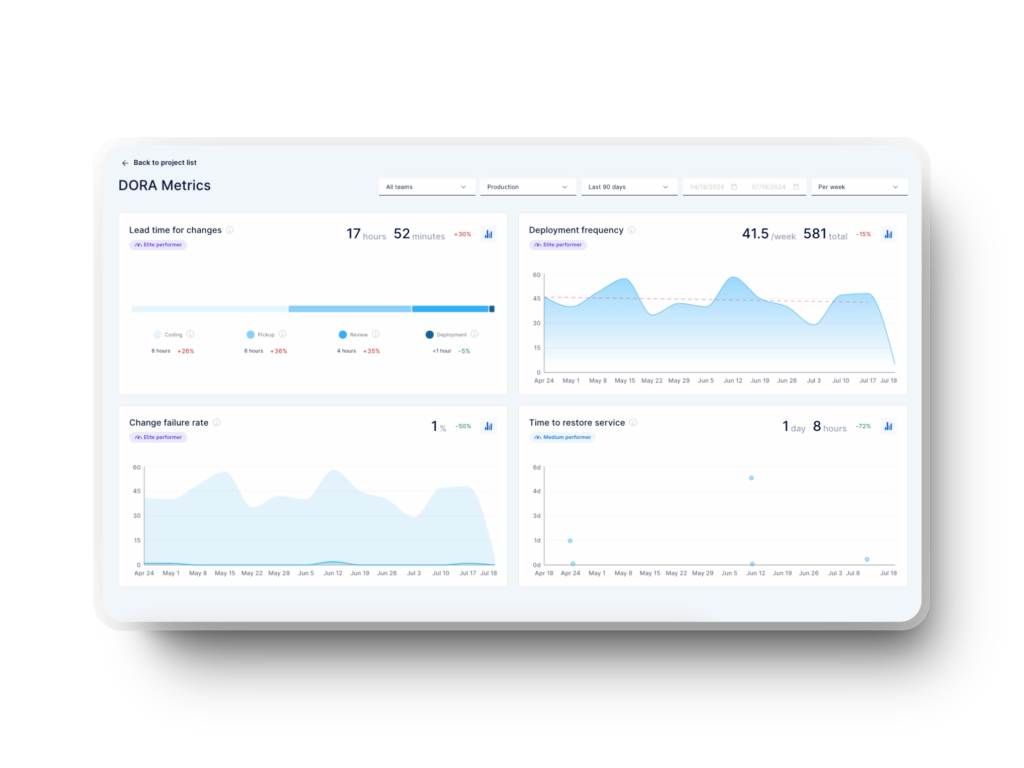This screenshot has height=768, width=1024.
Task: Show info tooltip for Deployment frequency
Action: tap(632, 230)
